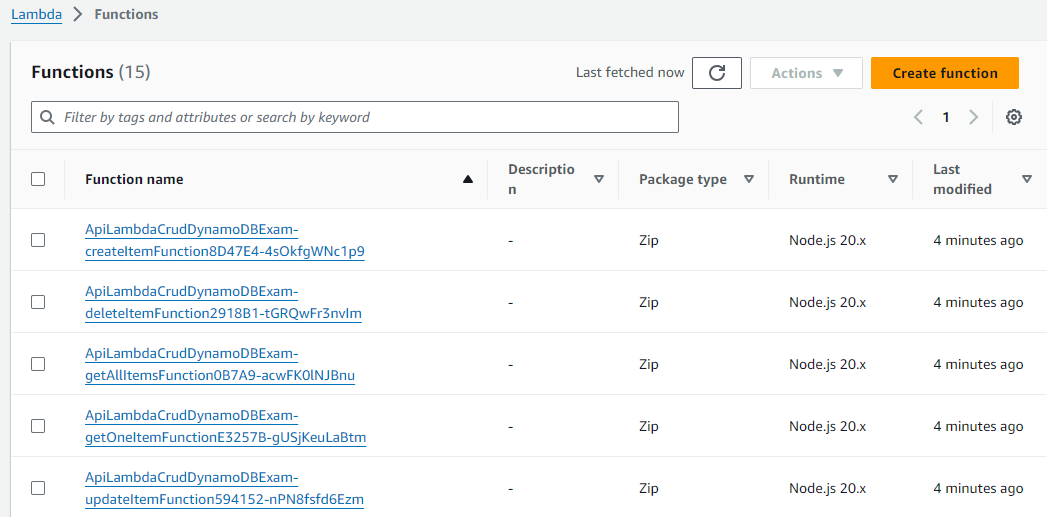1047x517 pixels.
Task: Sort by Last modified column arrow
Action: tap(1026, 180)
